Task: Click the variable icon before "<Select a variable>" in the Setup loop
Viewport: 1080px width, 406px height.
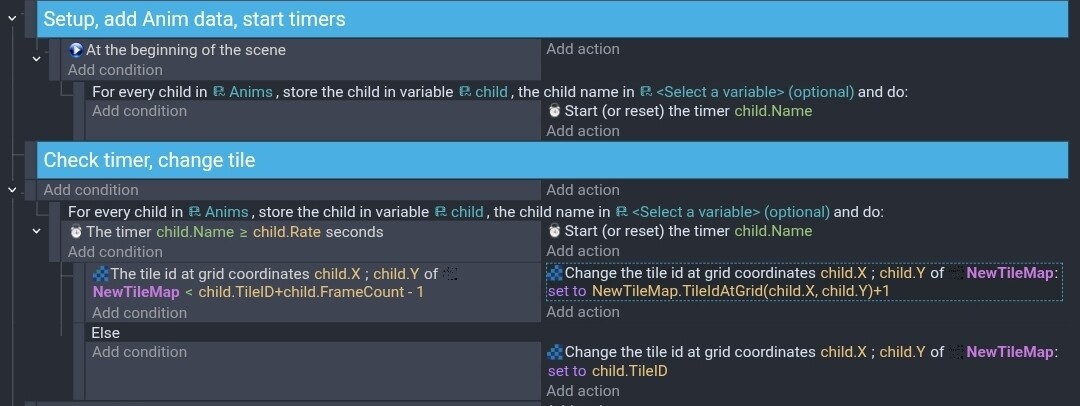Action: pyautogui.click(x=646, y=91)
